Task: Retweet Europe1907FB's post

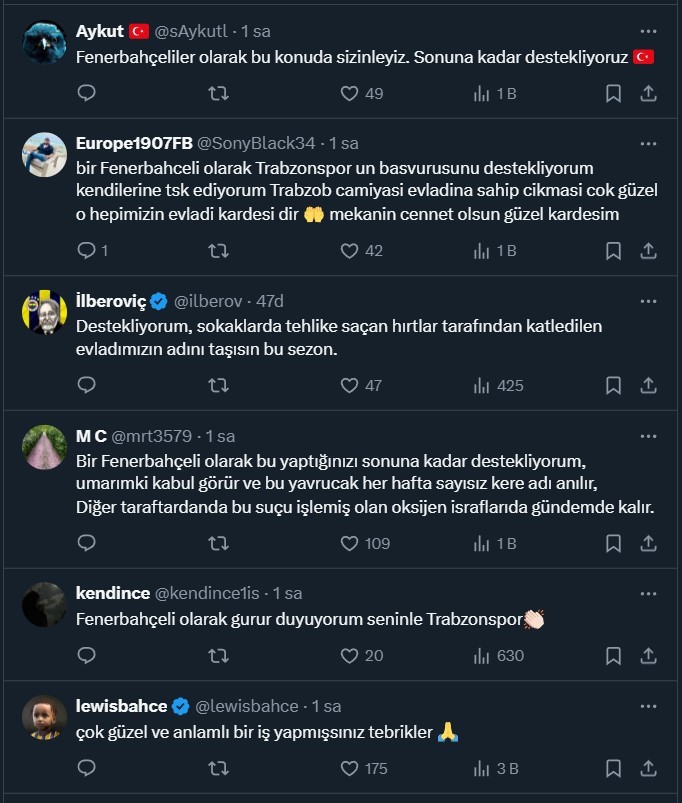Action: pyautogui.click(x=217, y=250)
